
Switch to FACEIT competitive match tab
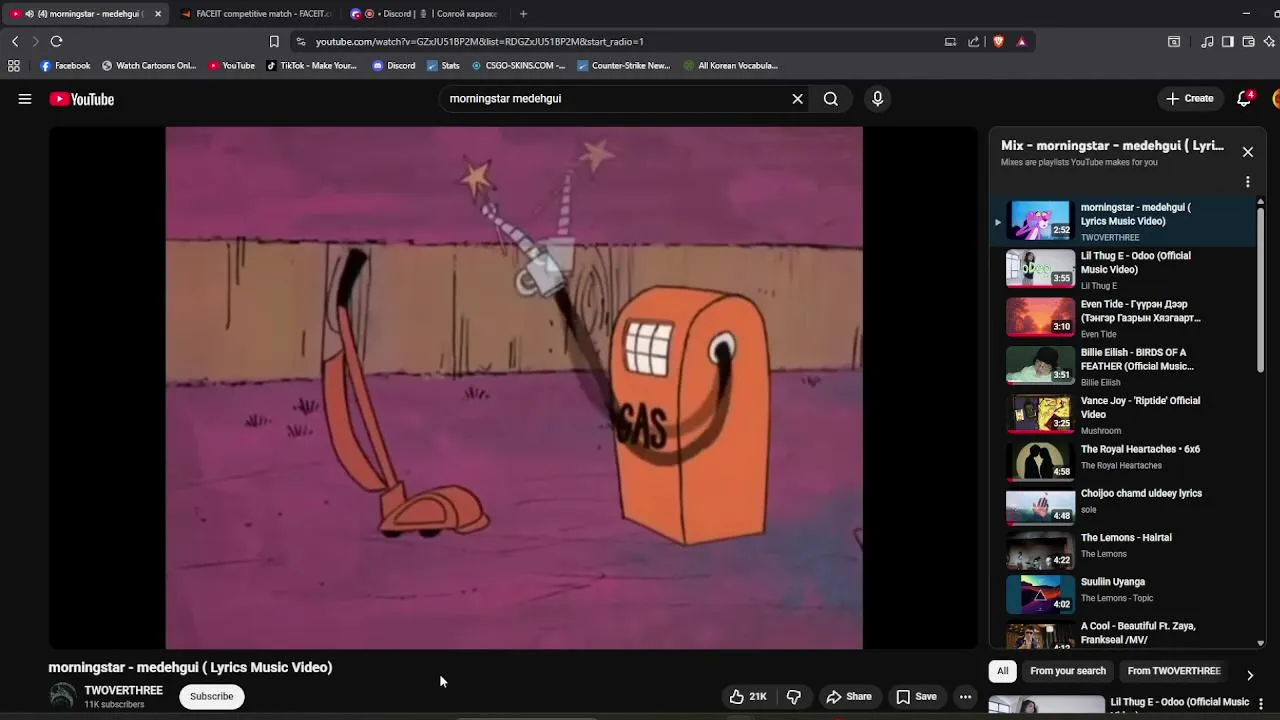(x=257, y=14)
